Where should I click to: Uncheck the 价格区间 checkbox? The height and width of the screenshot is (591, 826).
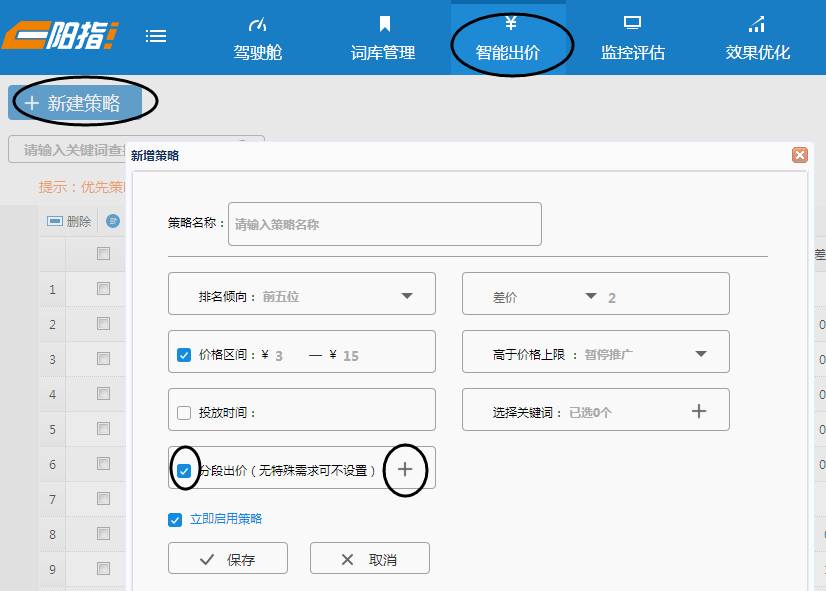(x=184, y=354)
